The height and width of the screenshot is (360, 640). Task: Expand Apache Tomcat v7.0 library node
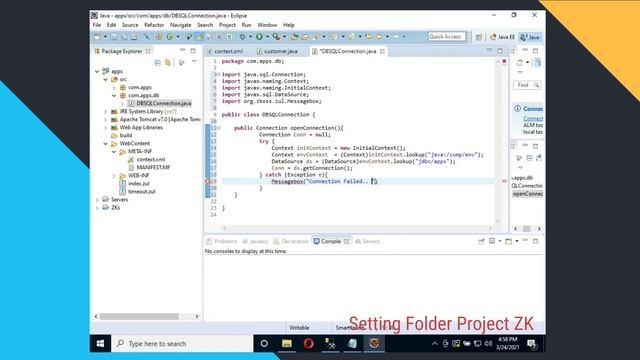tap(106, 120)
